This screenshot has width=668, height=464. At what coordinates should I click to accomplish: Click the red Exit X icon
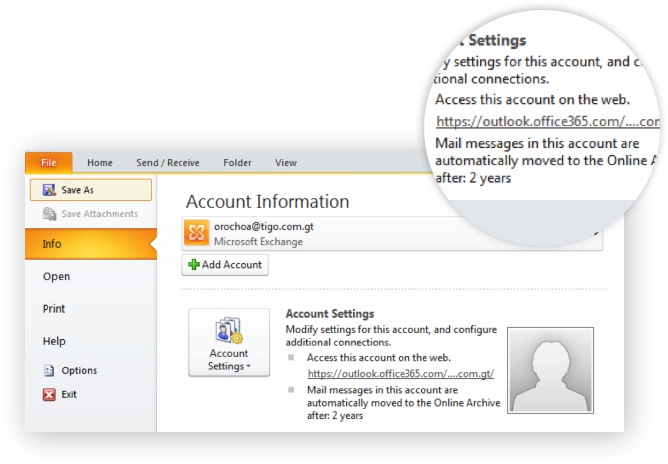point(48,394)
